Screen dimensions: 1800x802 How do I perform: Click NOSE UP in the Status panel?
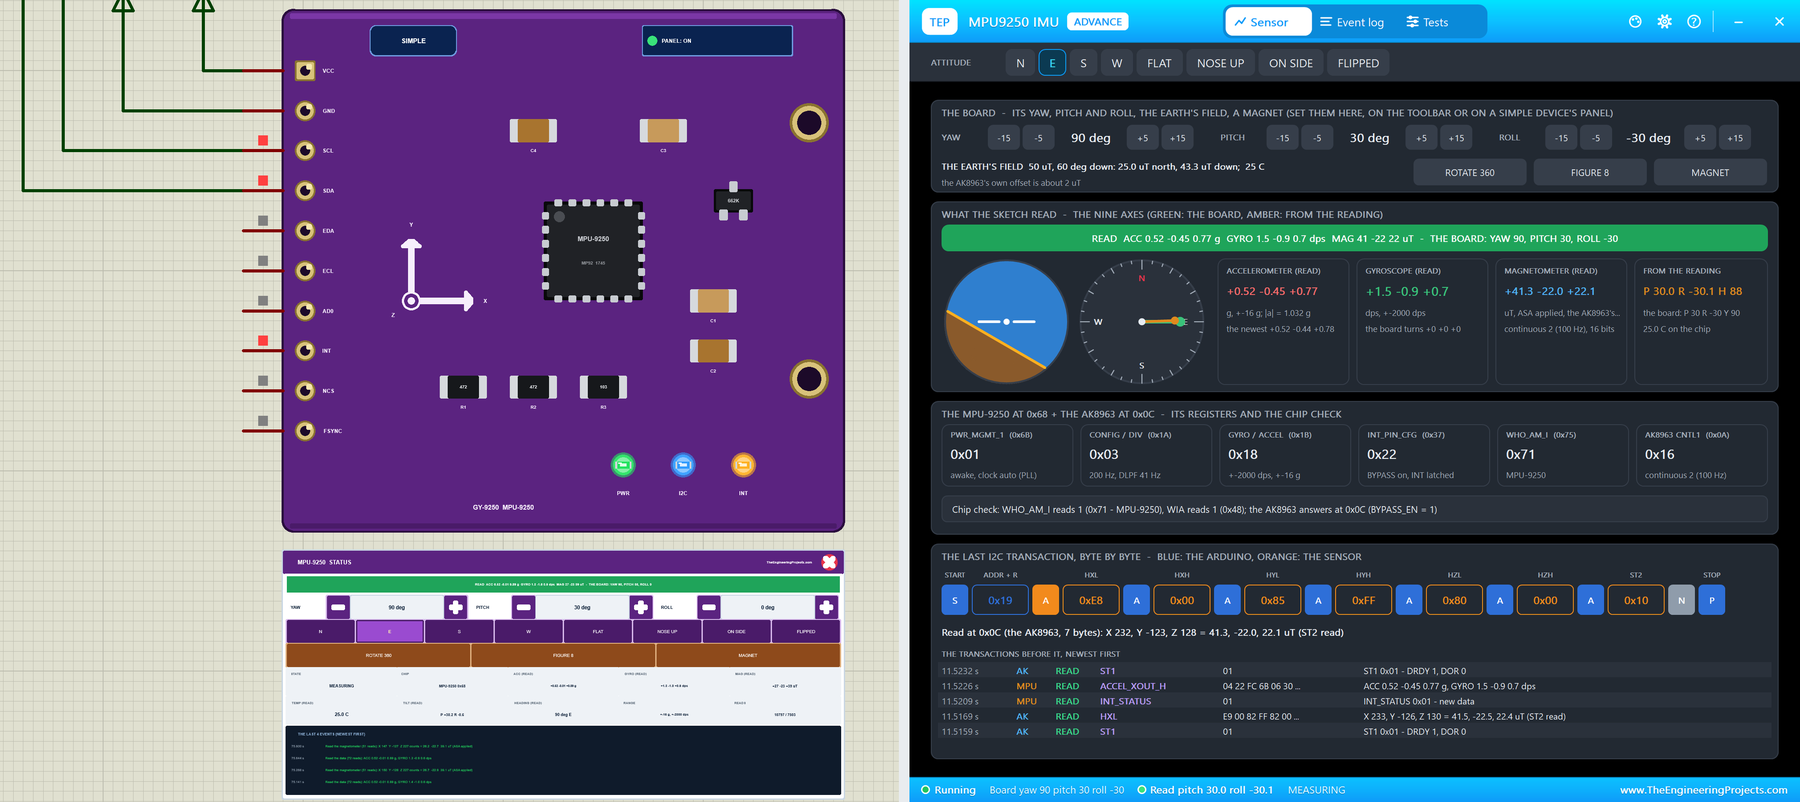pos(667,632)
